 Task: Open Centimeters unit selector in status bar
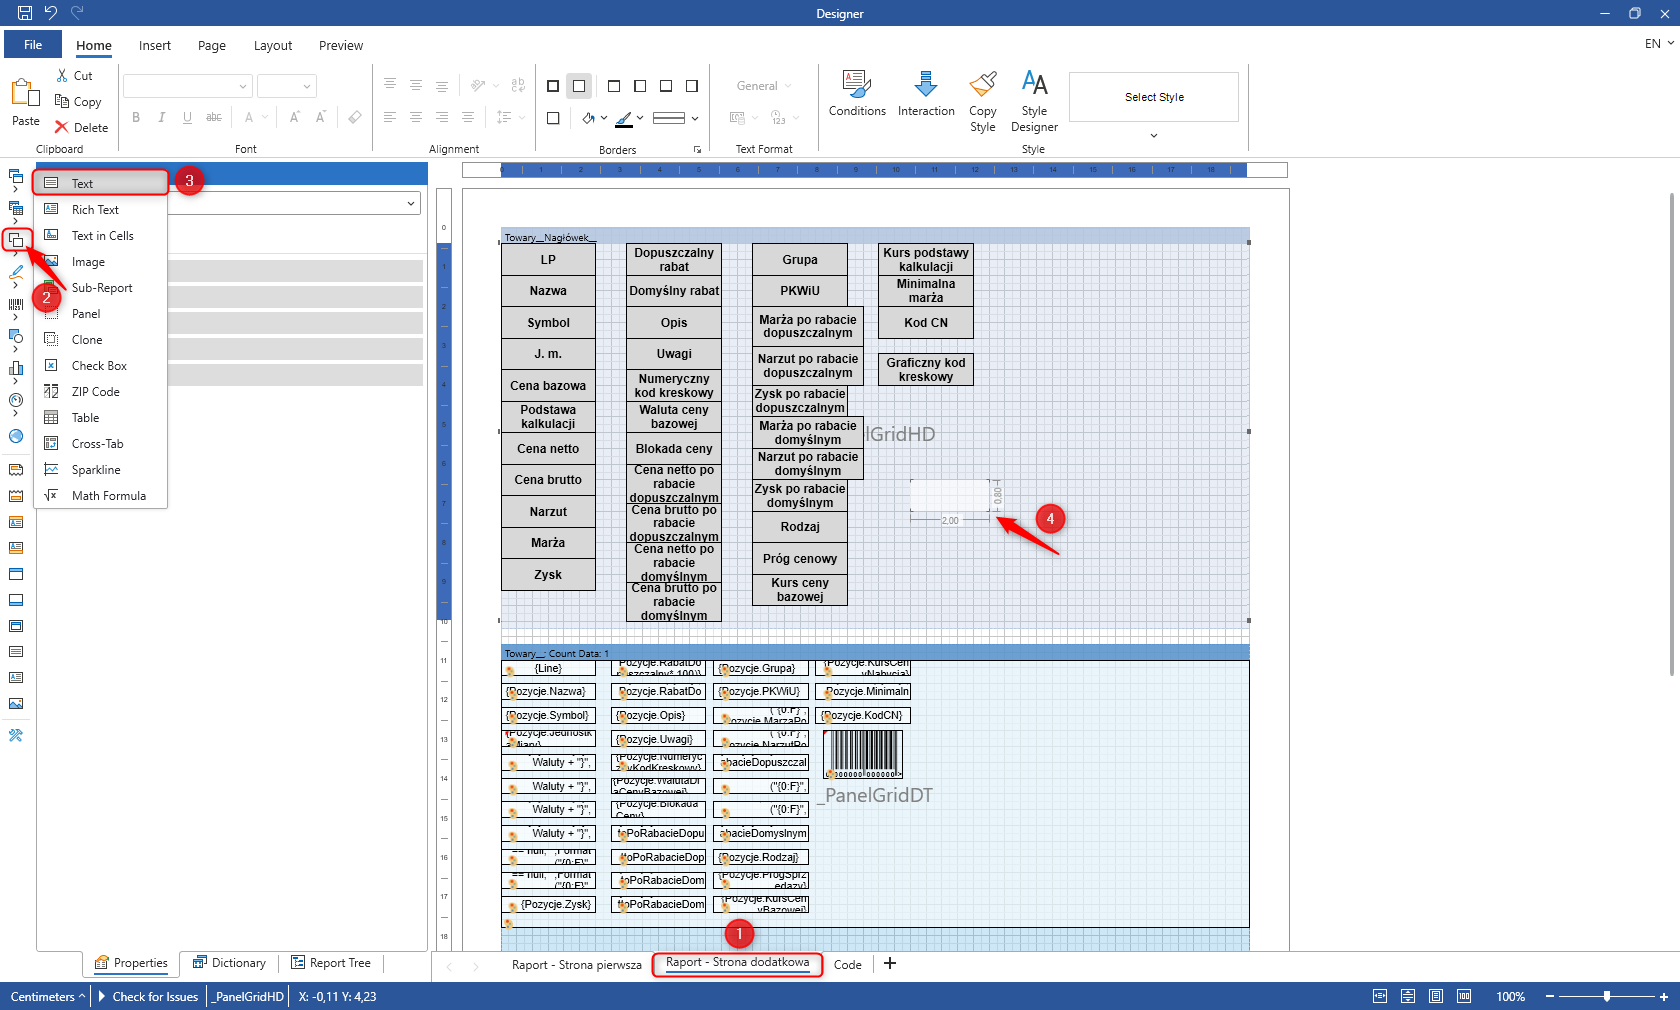pyautogui.click(x=47, y=997)
